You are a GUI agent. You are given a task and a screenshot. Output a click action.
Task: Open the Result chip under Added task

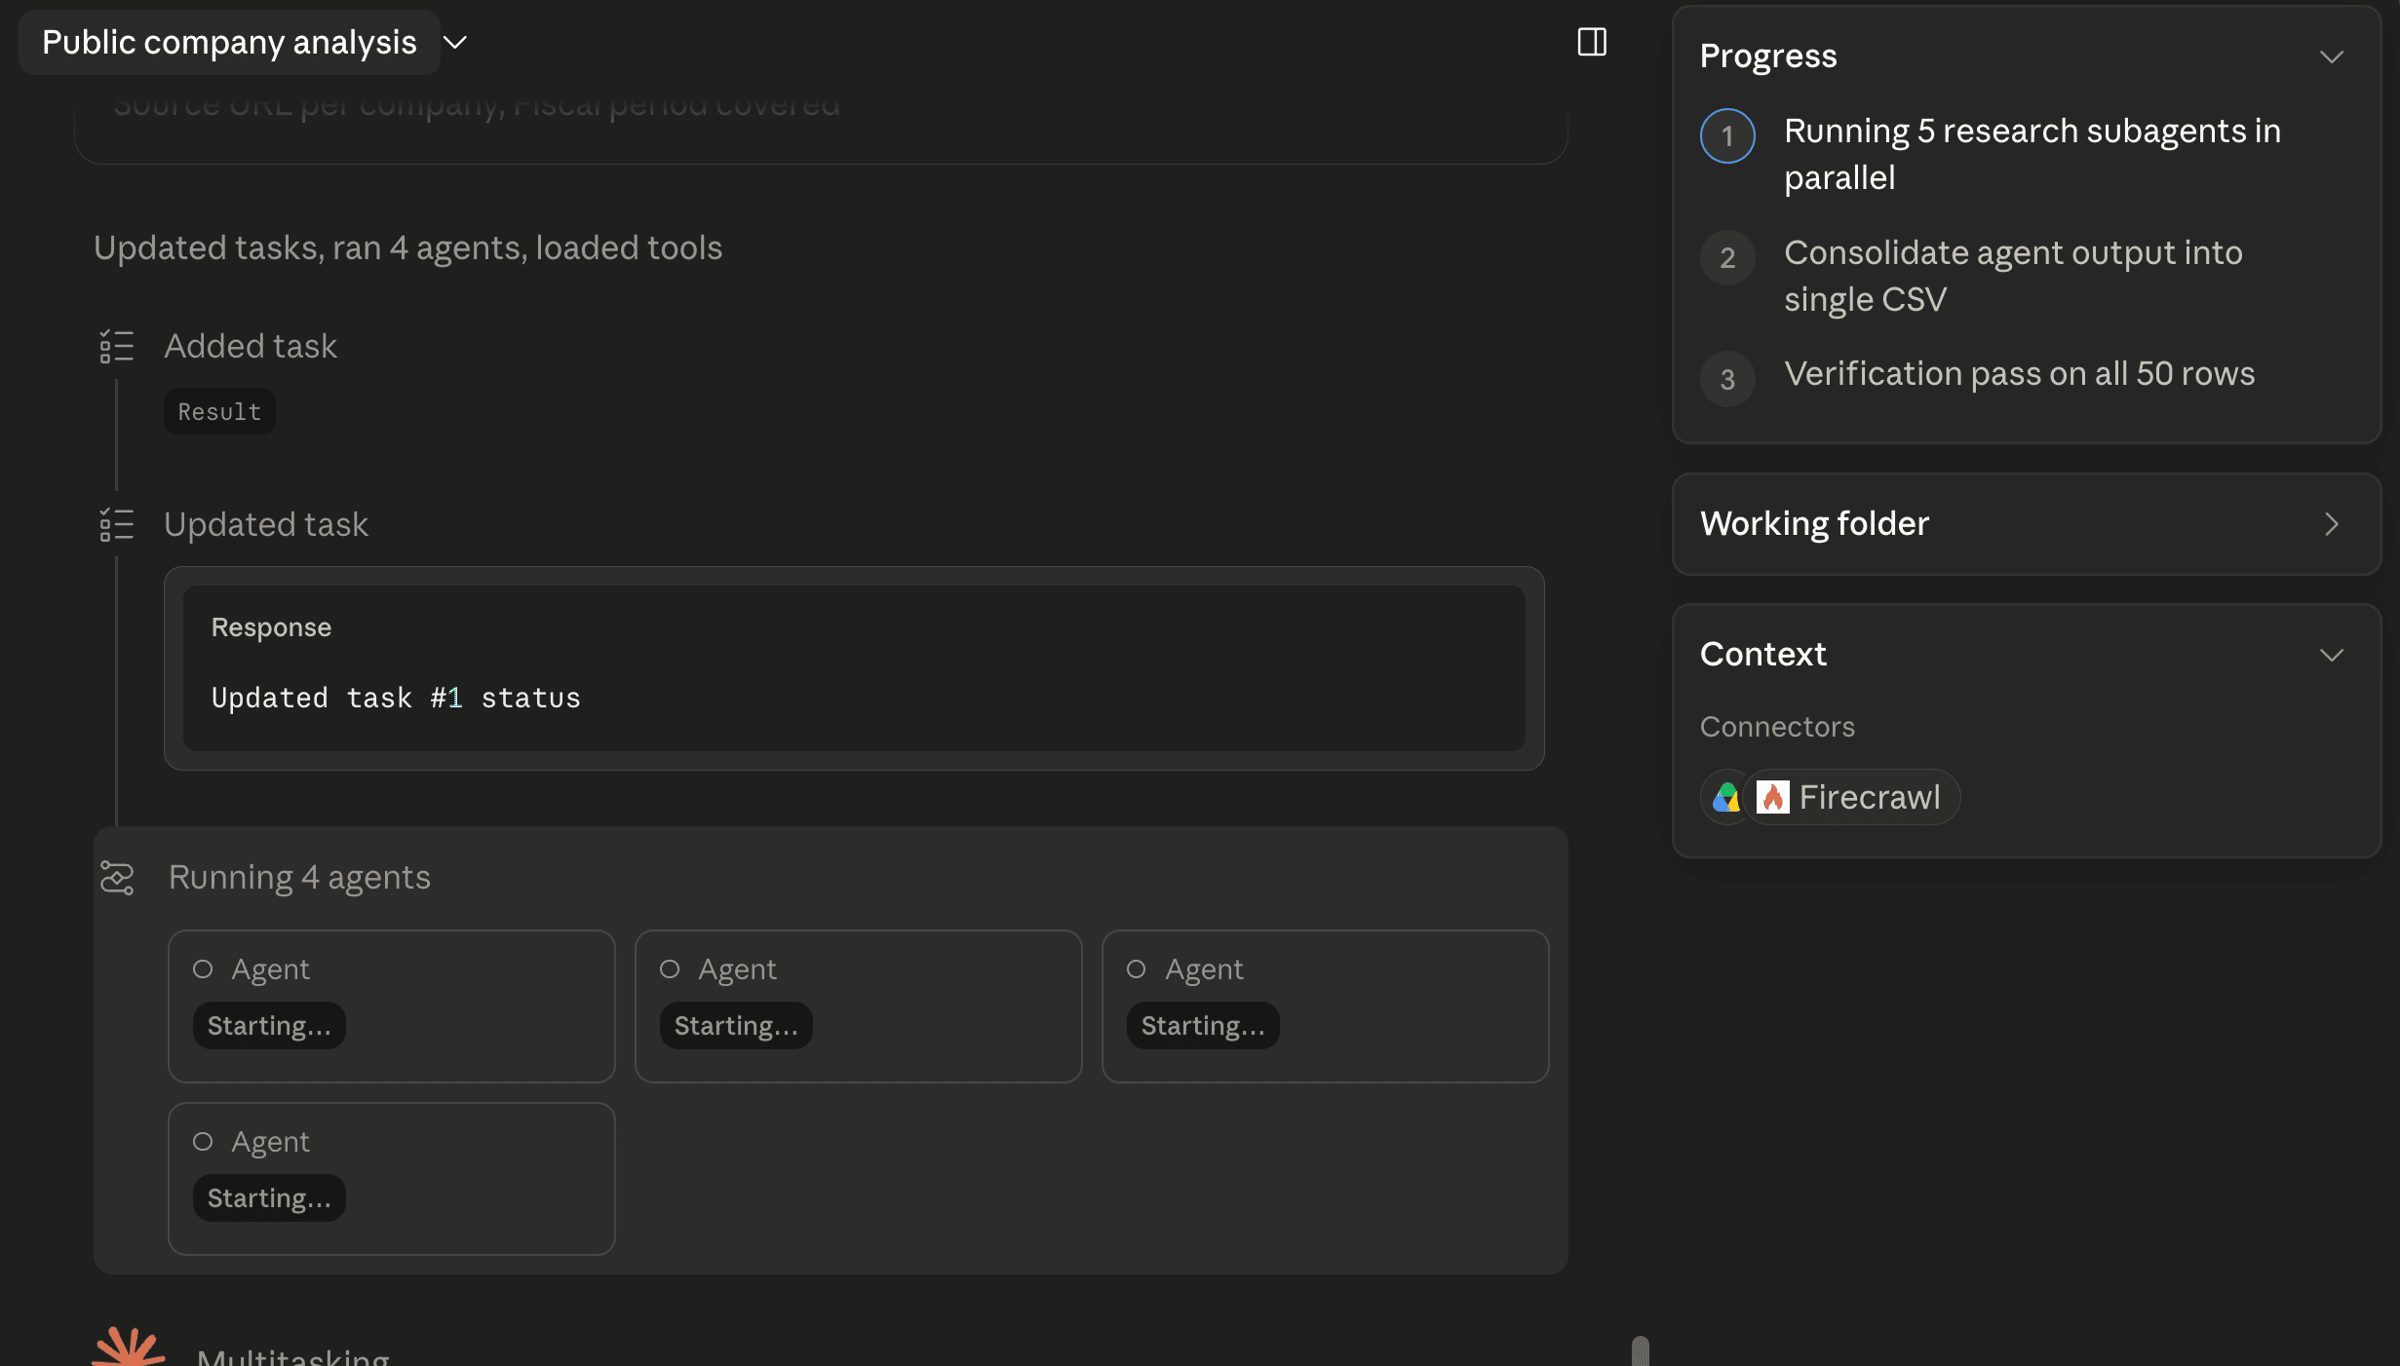pos(220,411)
